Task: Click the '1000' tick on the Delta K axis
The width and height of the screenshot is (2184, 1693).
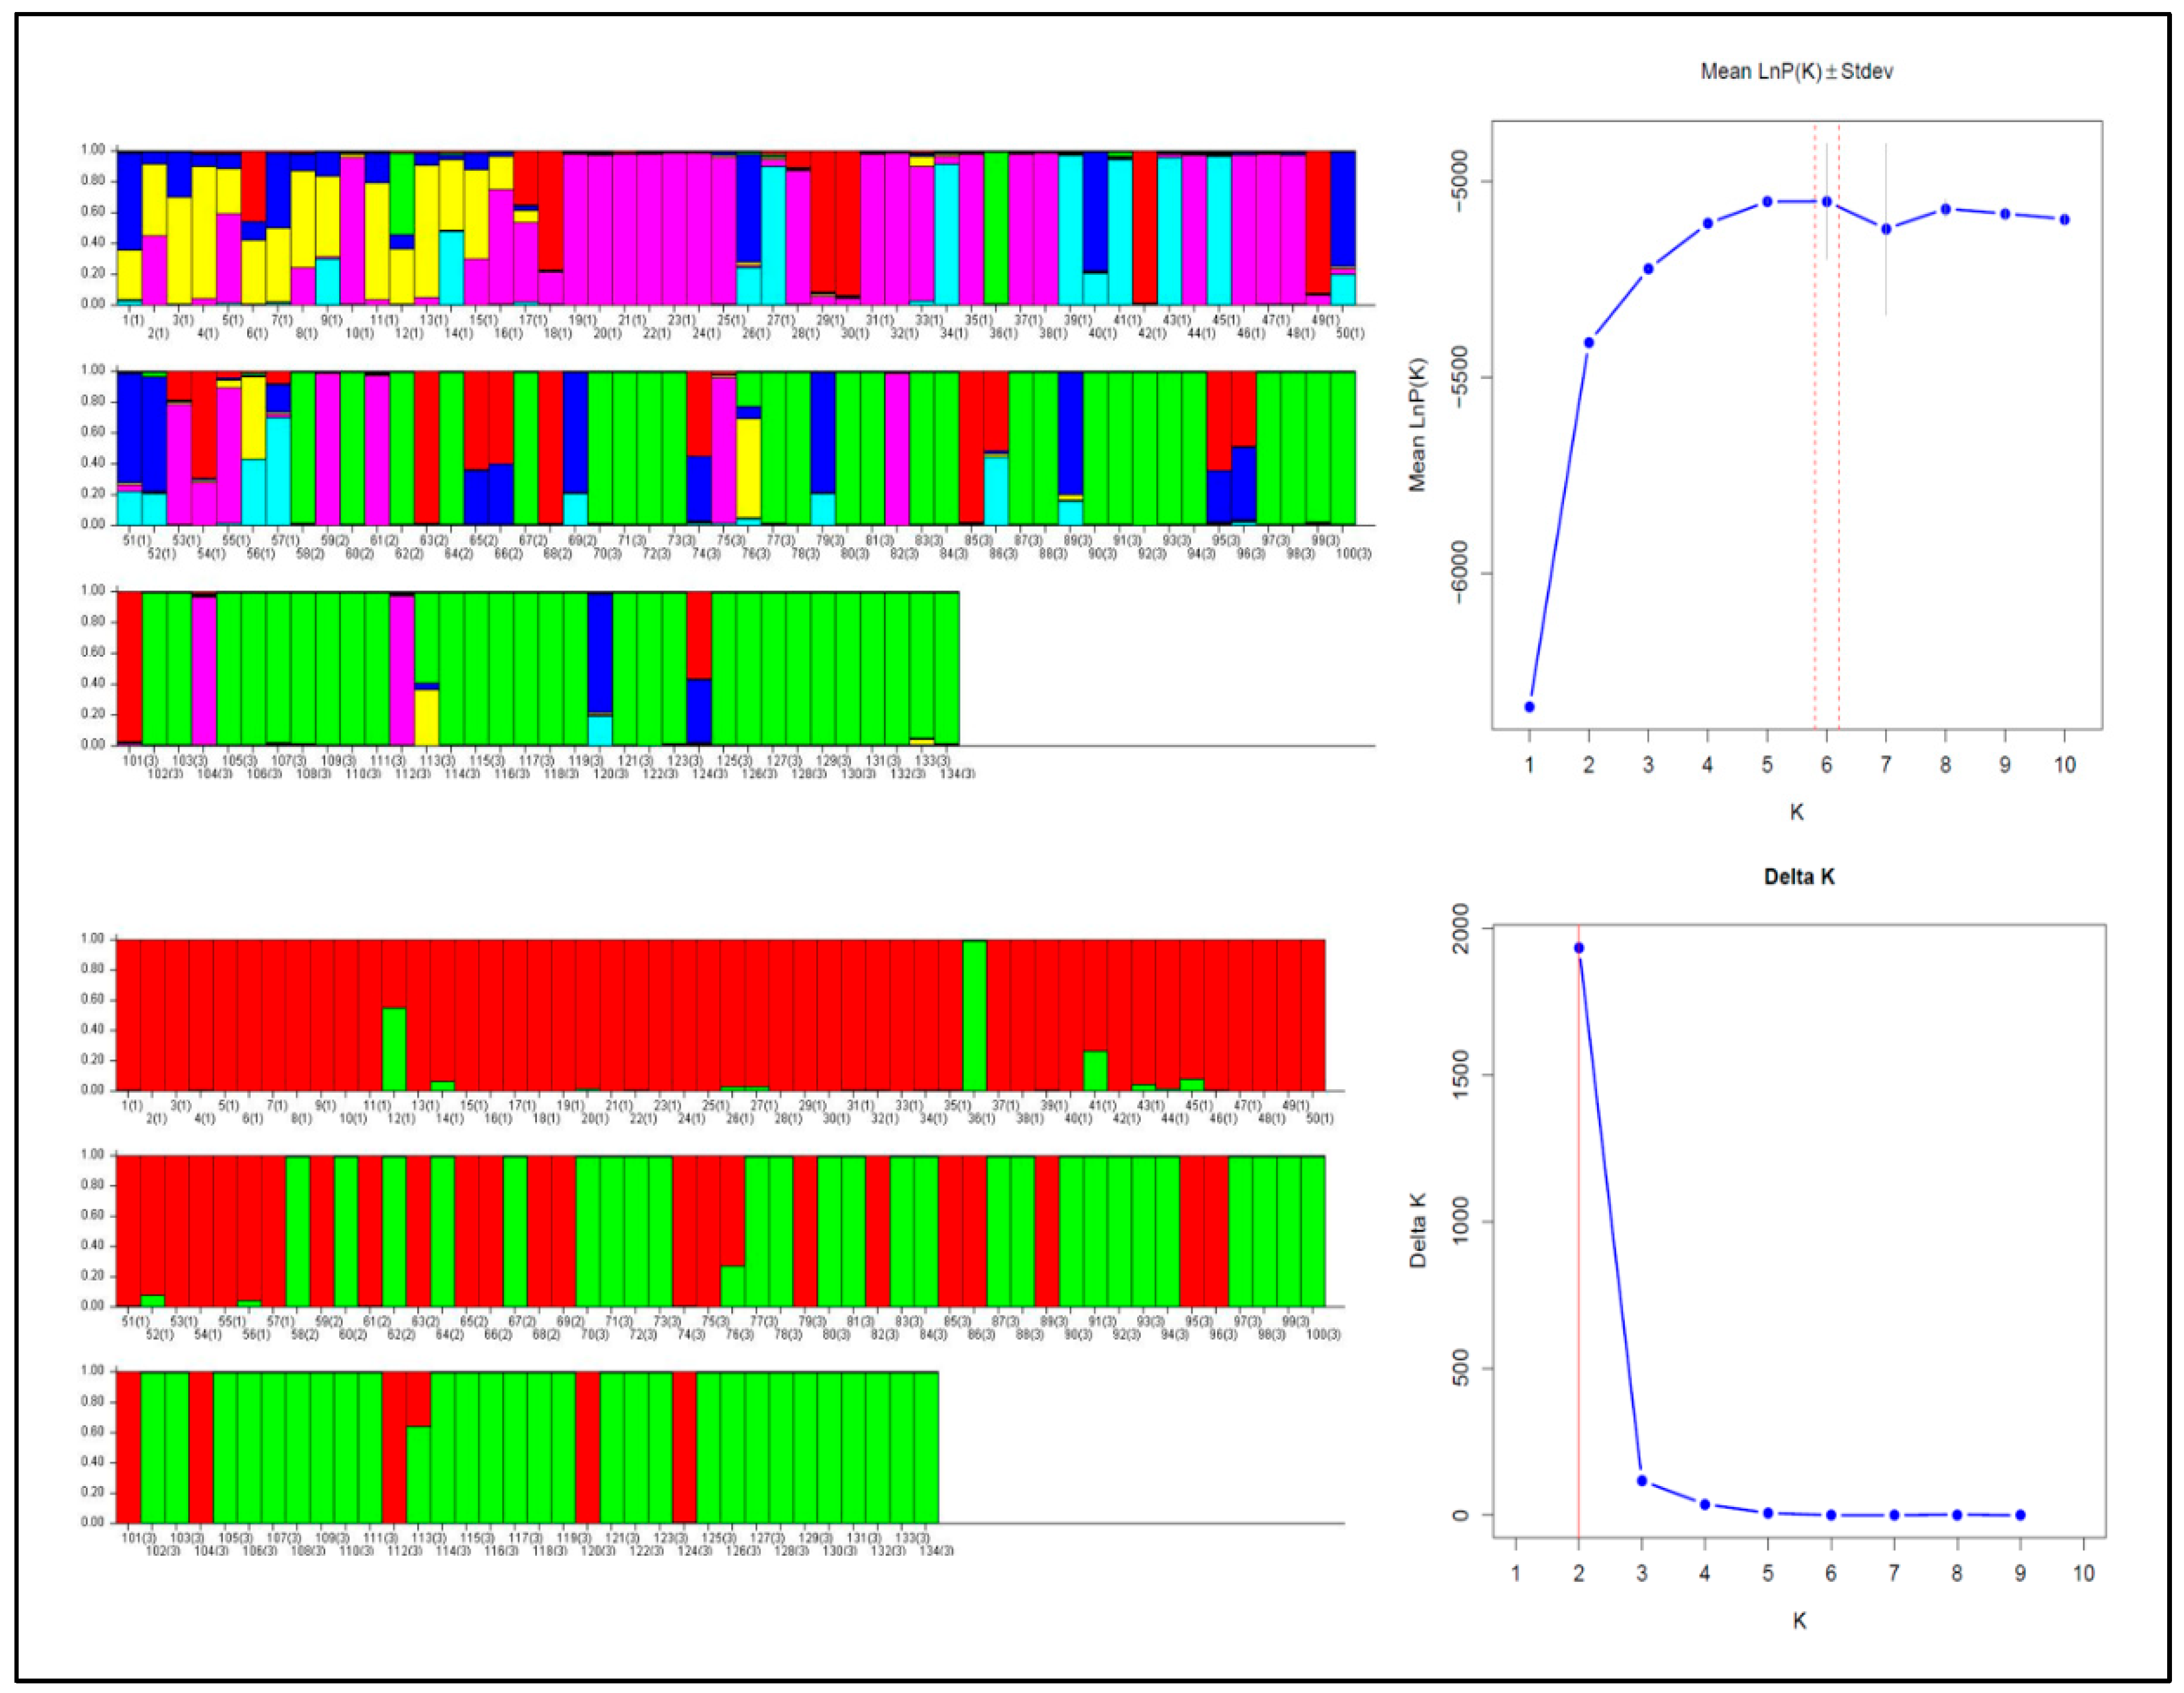Action: (x=1460, y=1221)
